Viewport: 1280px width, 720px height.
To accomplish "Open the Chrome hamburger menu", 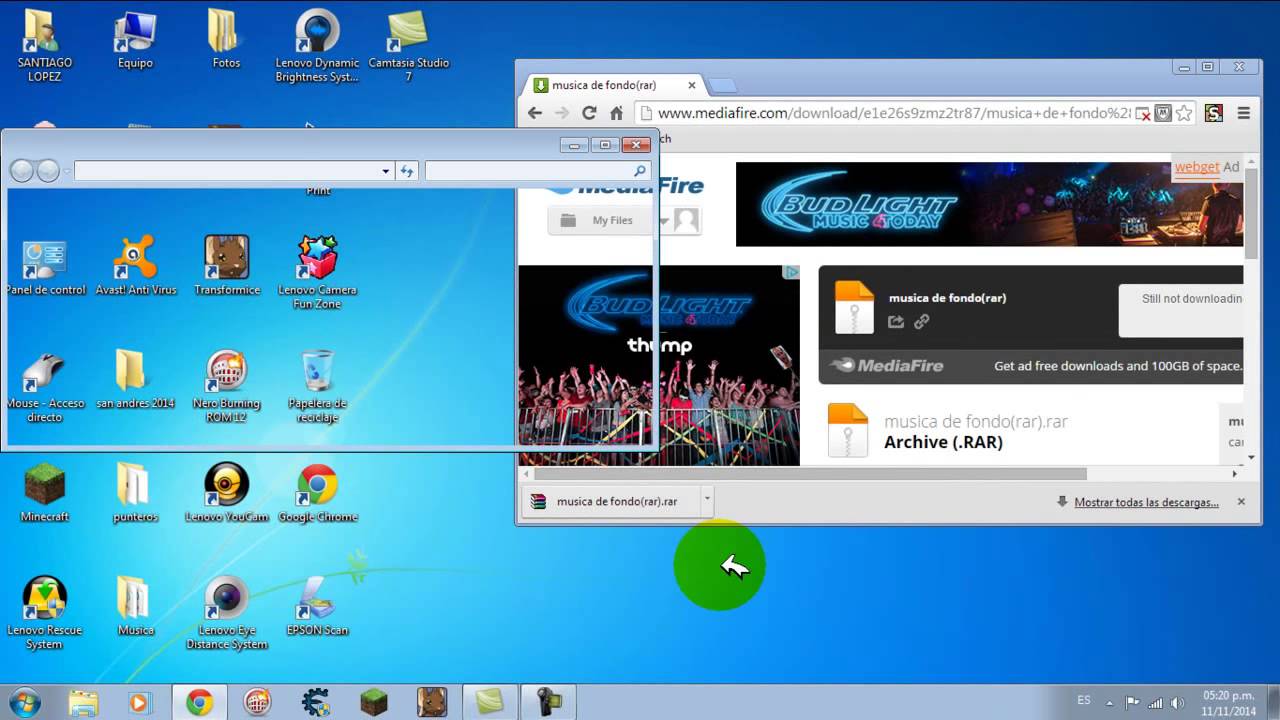I will pos(1244,113).
